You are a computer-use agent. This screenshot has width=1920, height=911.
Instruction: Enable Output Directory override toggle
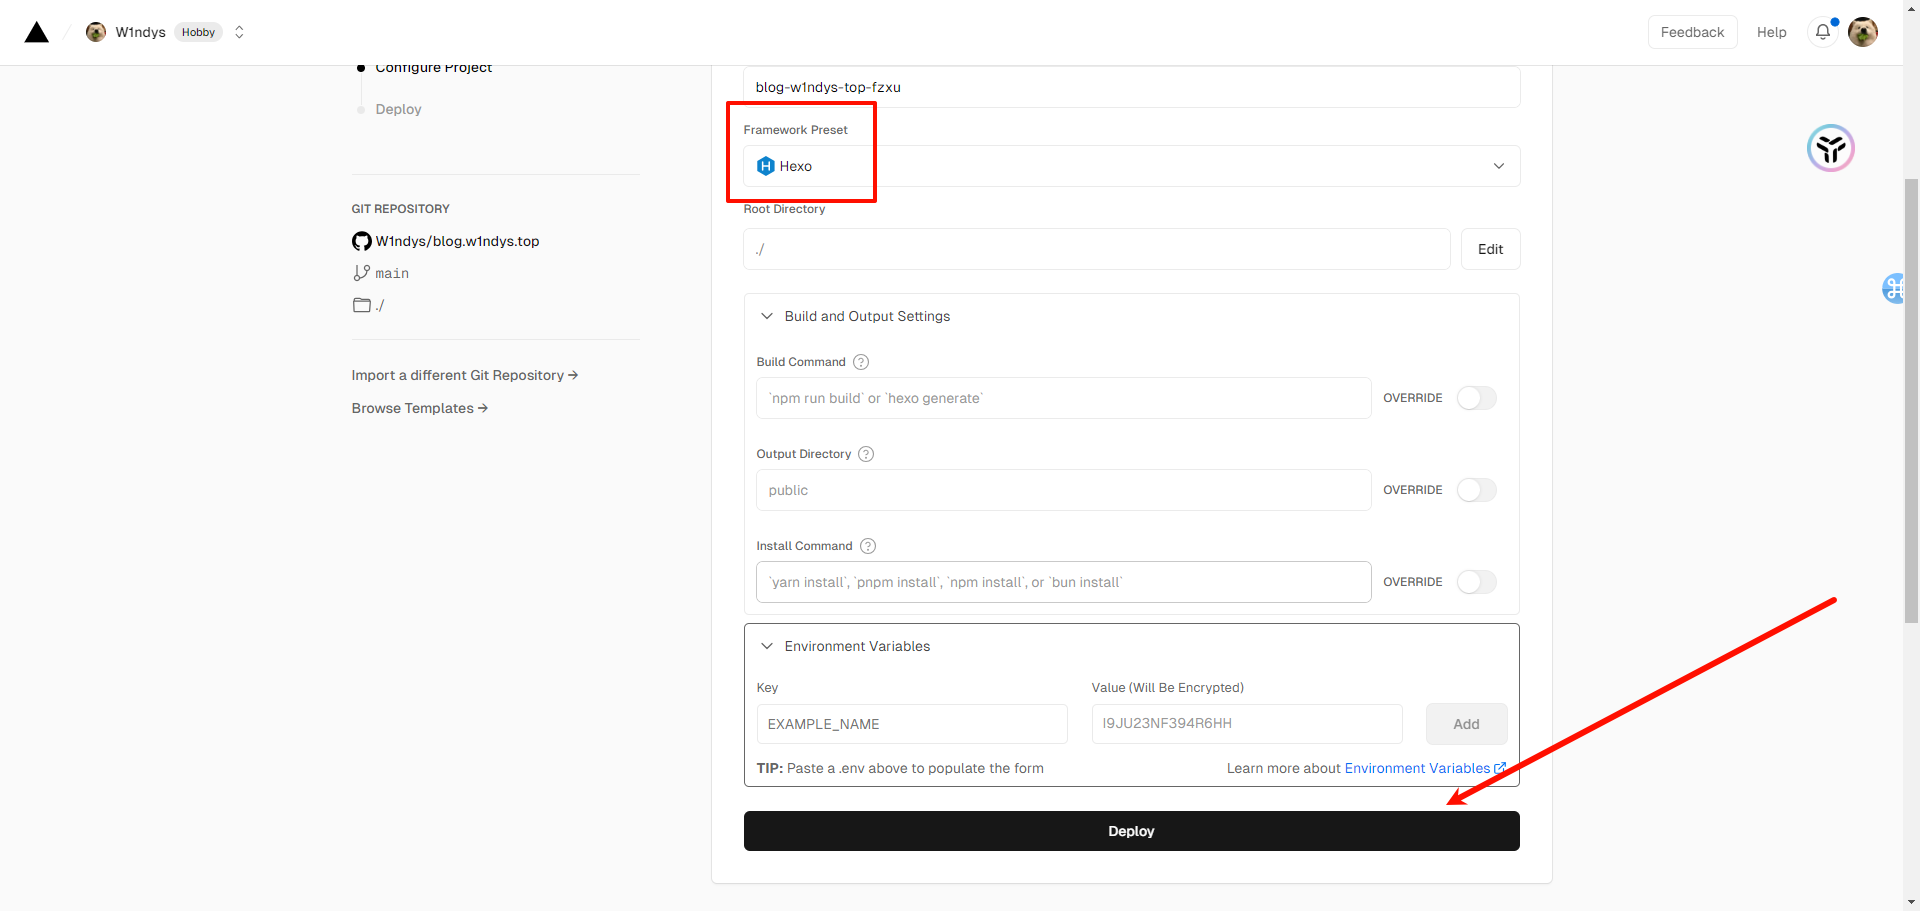1476,490
